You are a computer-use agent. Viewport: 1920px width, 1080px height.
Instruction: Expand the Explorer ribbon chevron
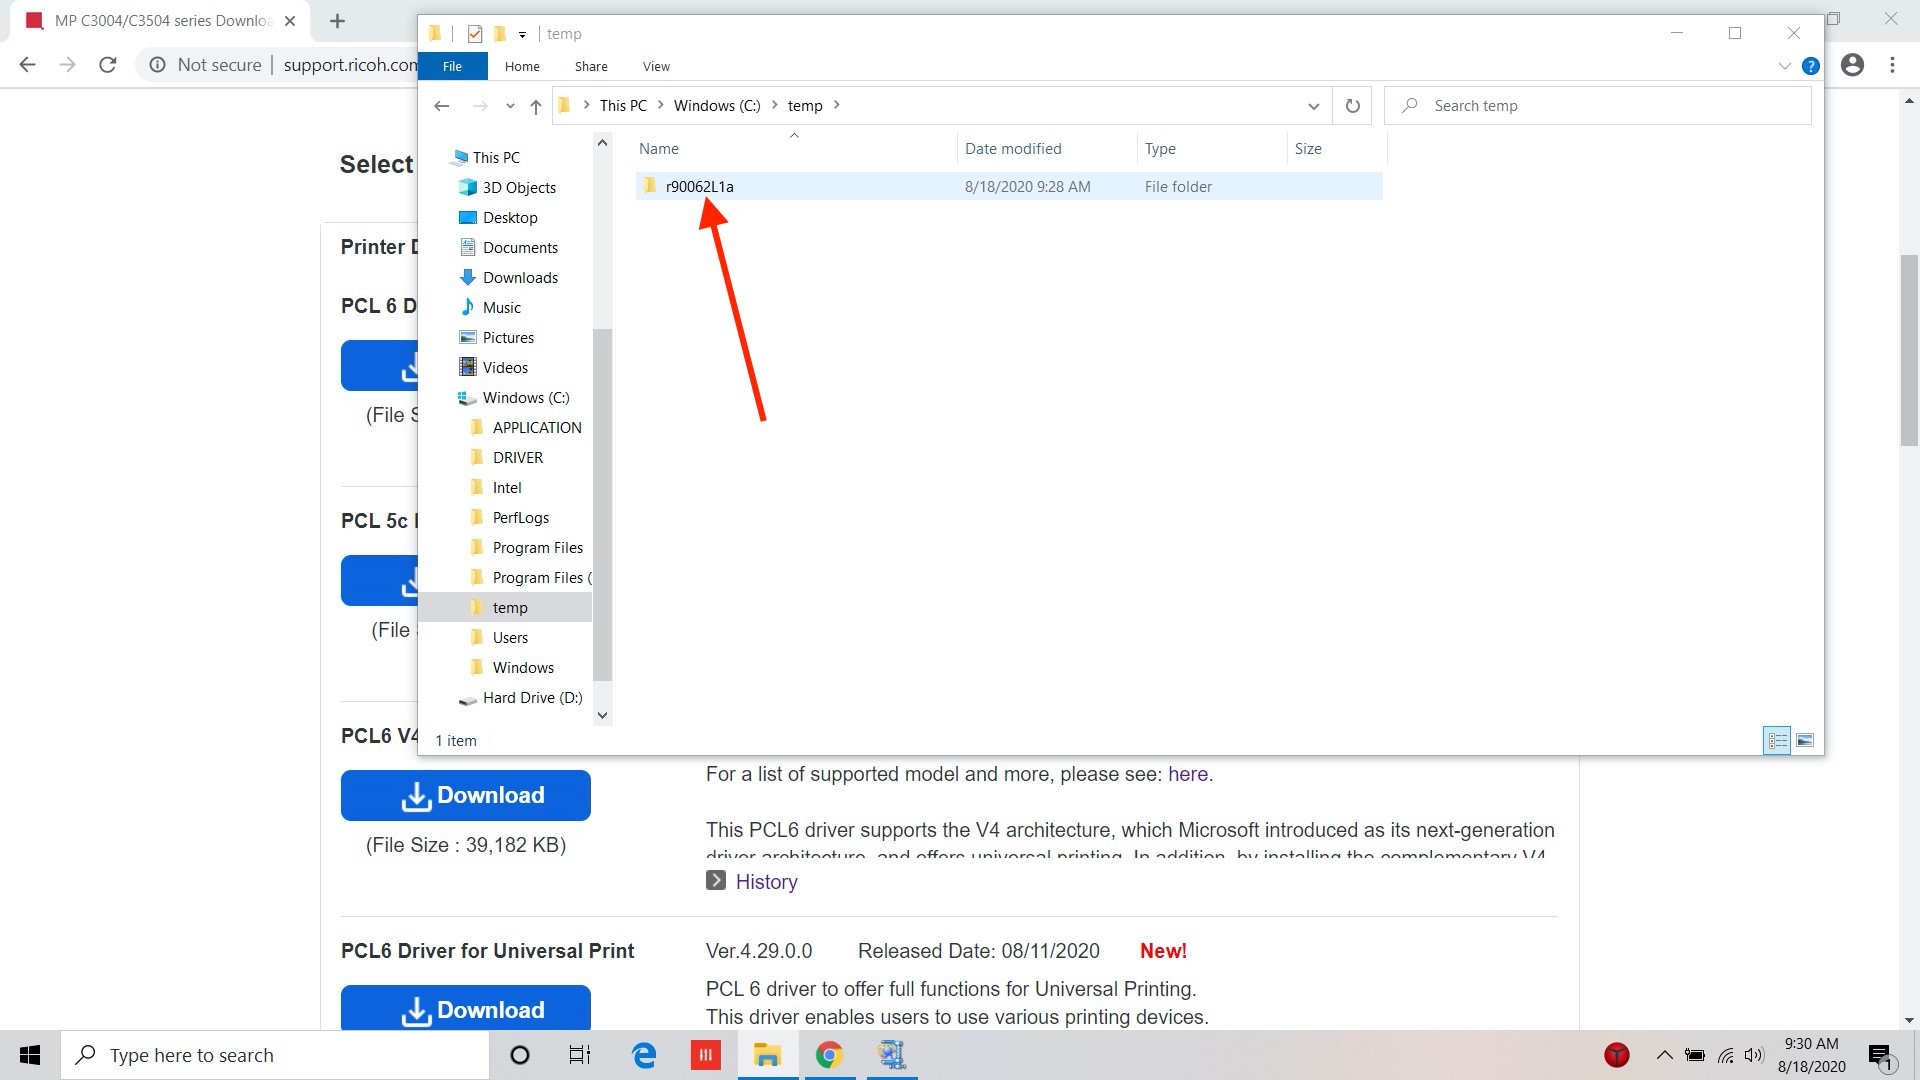(x=1784, y=66)
